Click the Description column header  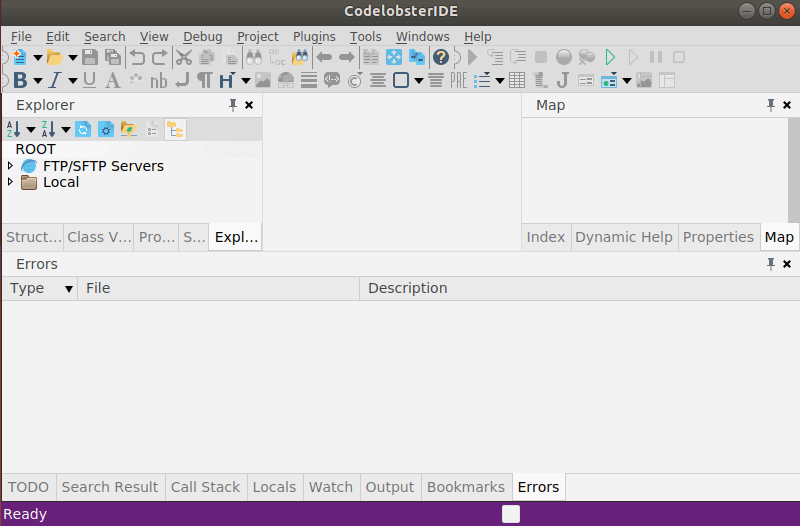pos(579,288)
